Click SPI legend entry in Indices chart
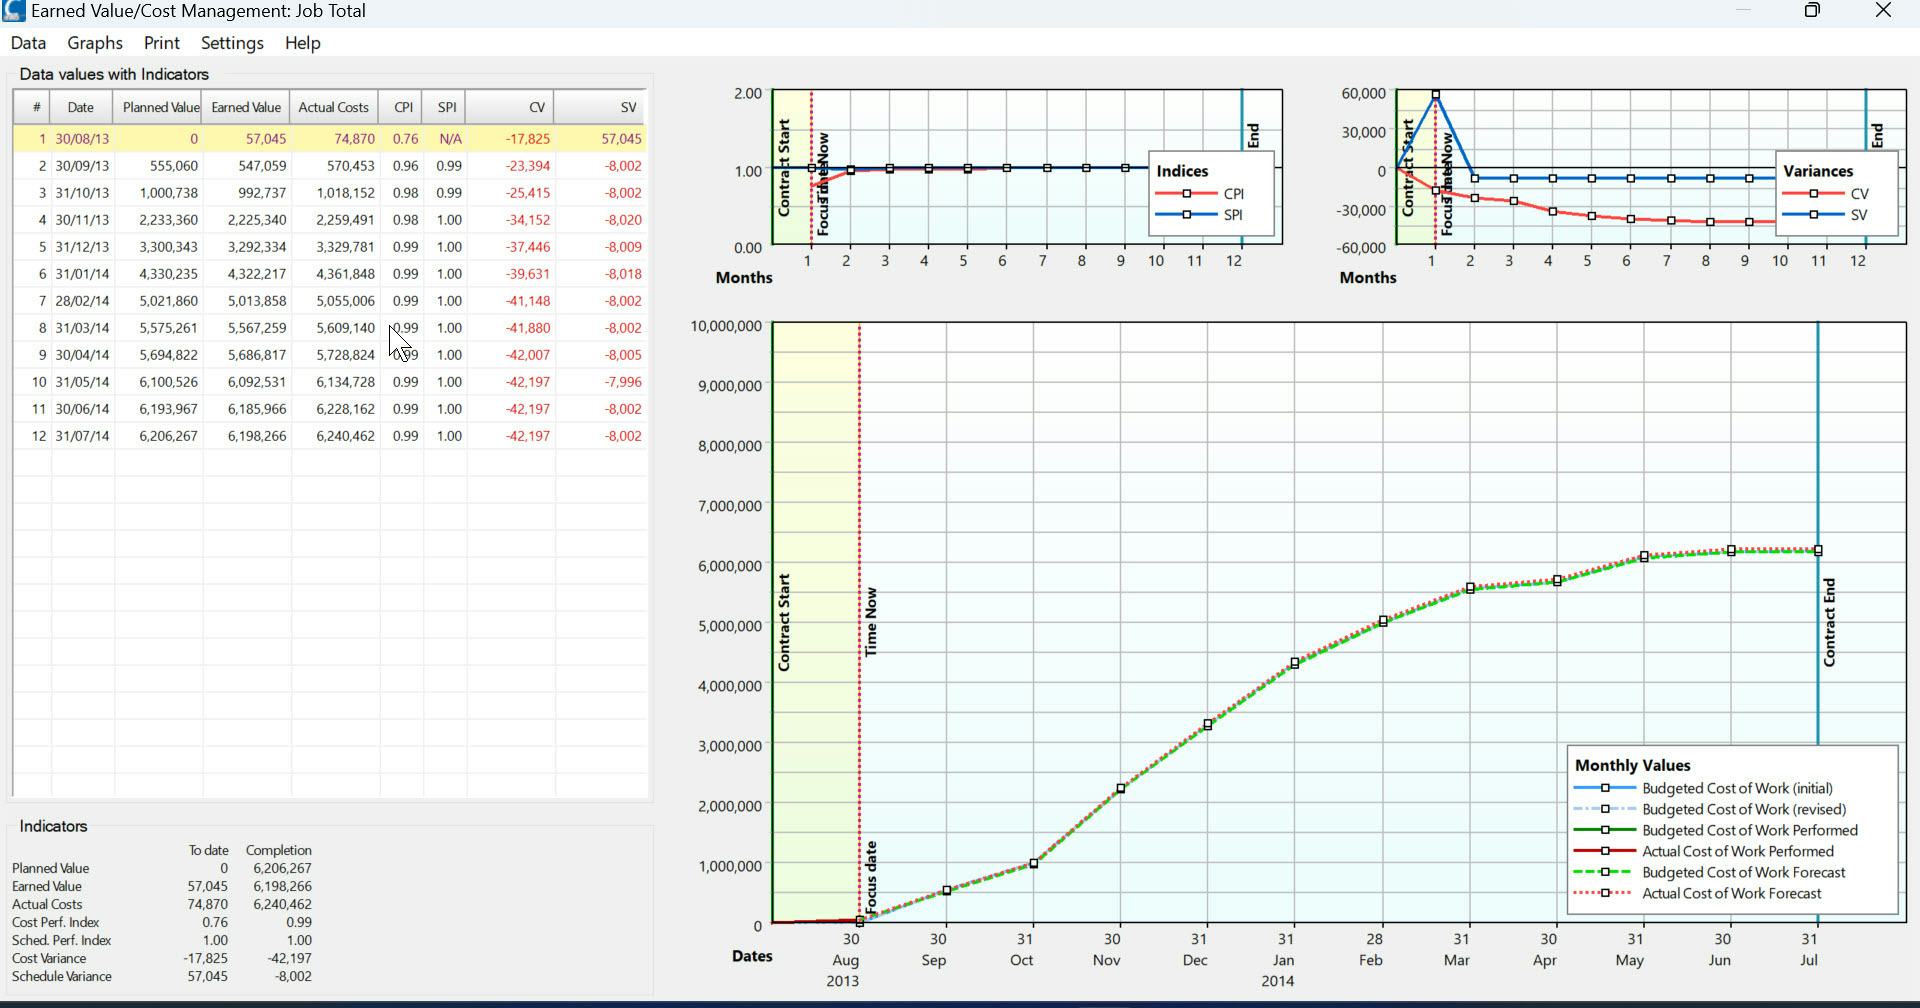 coord(1200,215)
